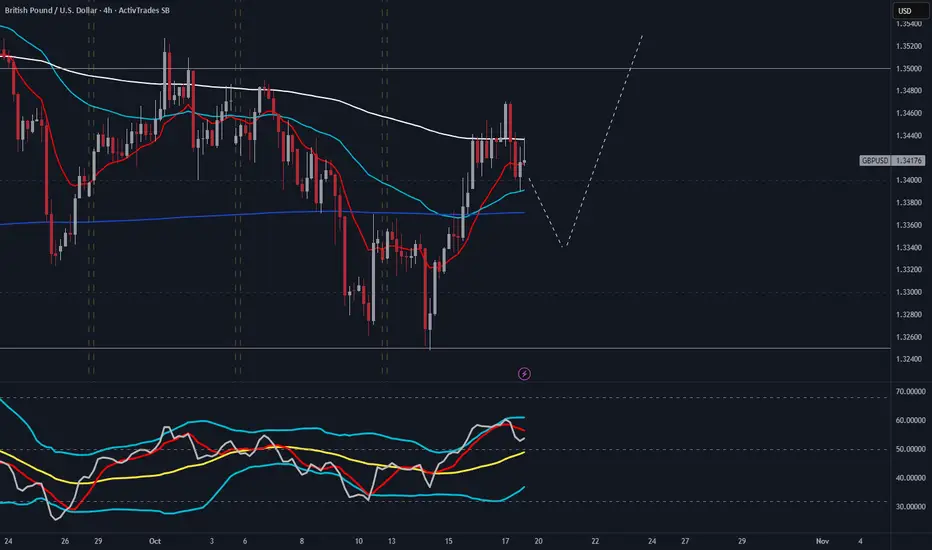Select the GBPUSD symbol tag on price axis
Viewport: 932px width, 550px height.
point(875,161)
